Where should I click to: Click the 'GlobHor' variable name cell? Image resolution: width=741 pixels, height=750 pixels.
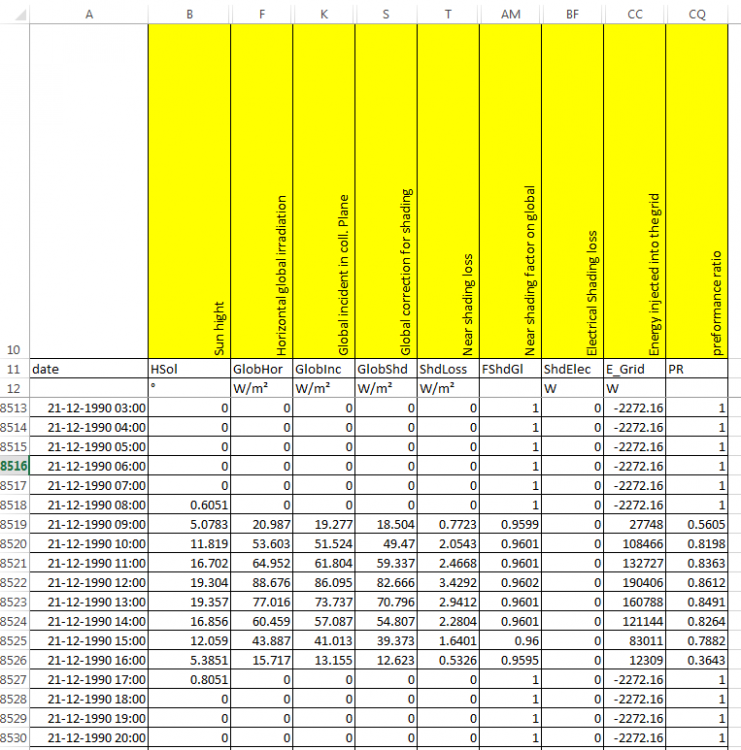[261, 369]
